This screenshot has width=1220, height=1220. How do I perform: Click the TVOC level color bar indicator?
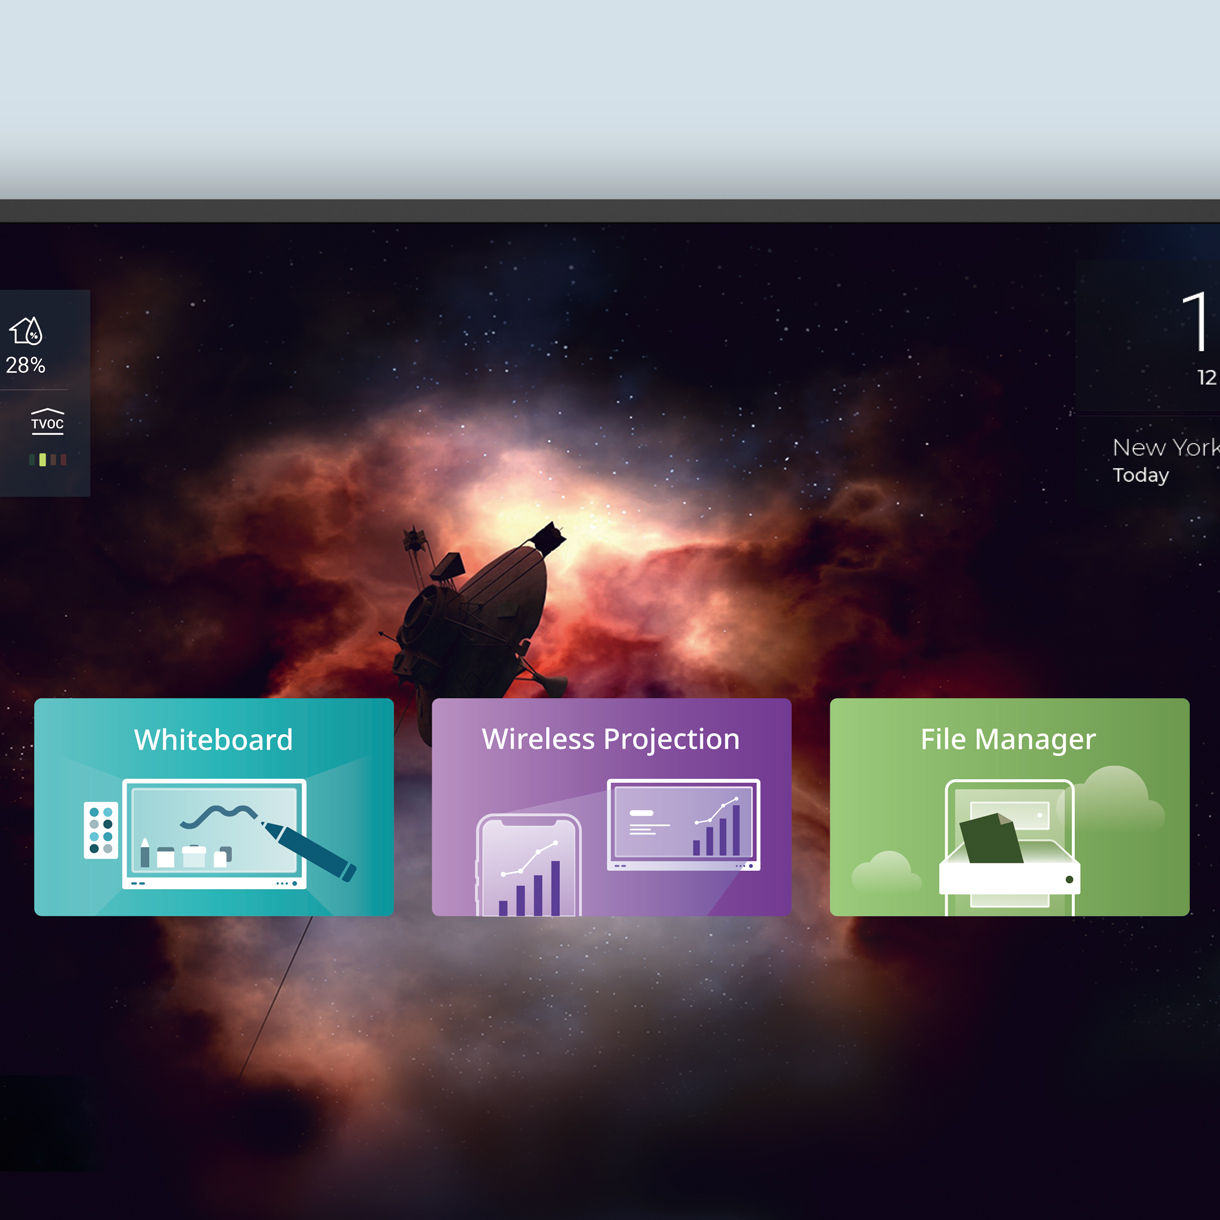[48, 460]
